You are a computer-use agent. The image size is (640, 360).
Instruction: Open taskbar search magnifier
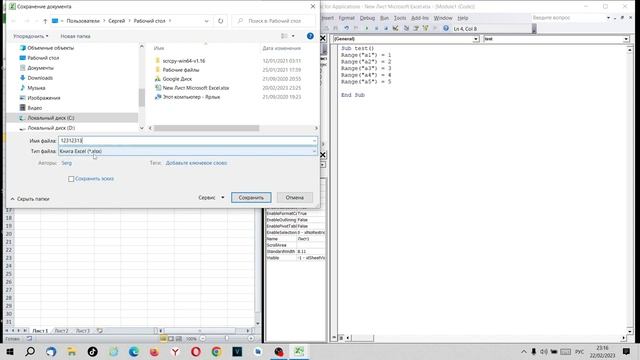(30, 351)
